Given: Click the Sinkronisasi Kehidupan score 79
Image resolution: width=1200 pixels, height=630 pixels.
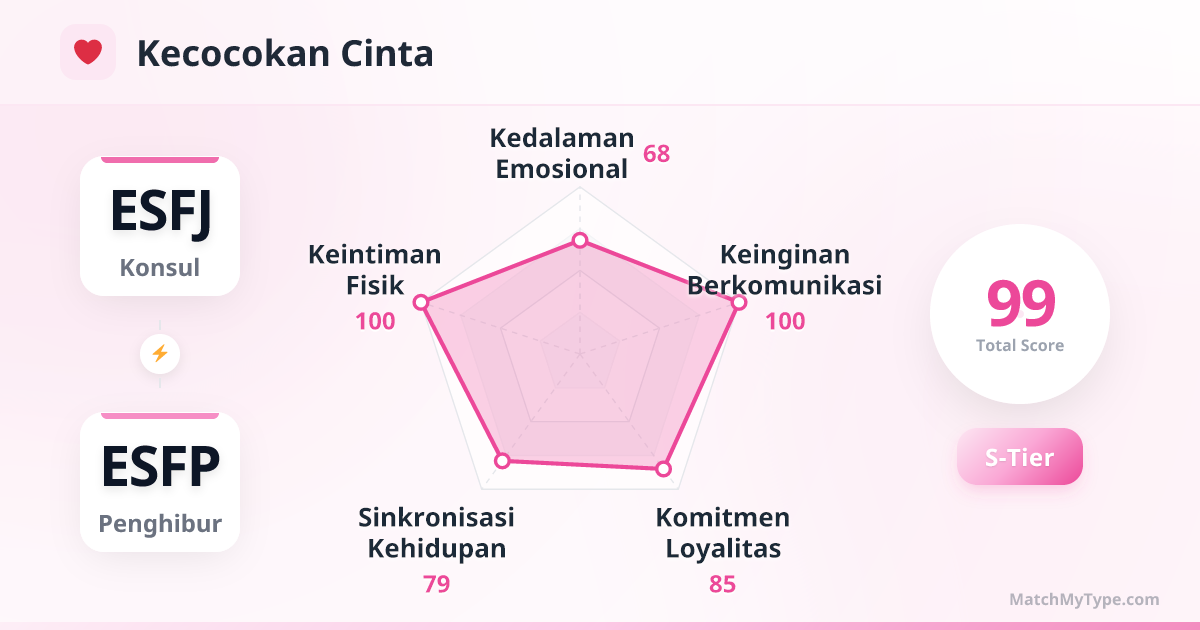Looking at the screenshot, I should click(x=436, y=584).
